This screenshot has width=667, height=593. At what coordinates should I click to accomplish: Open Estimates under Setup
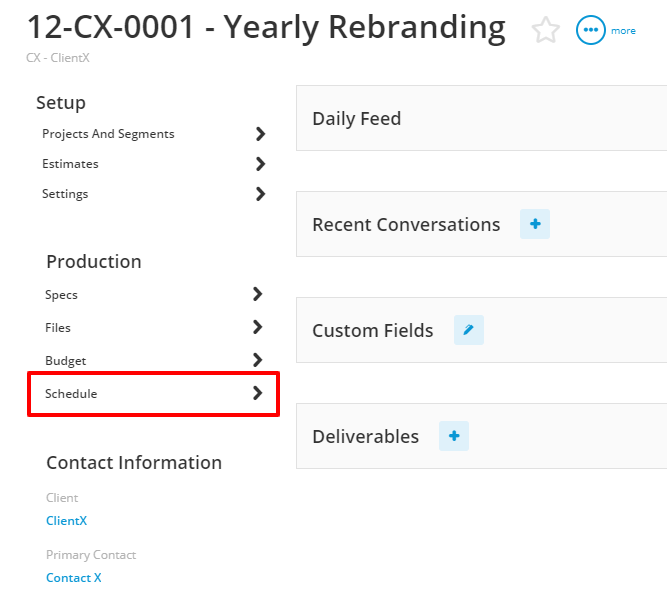pos(70,164)
